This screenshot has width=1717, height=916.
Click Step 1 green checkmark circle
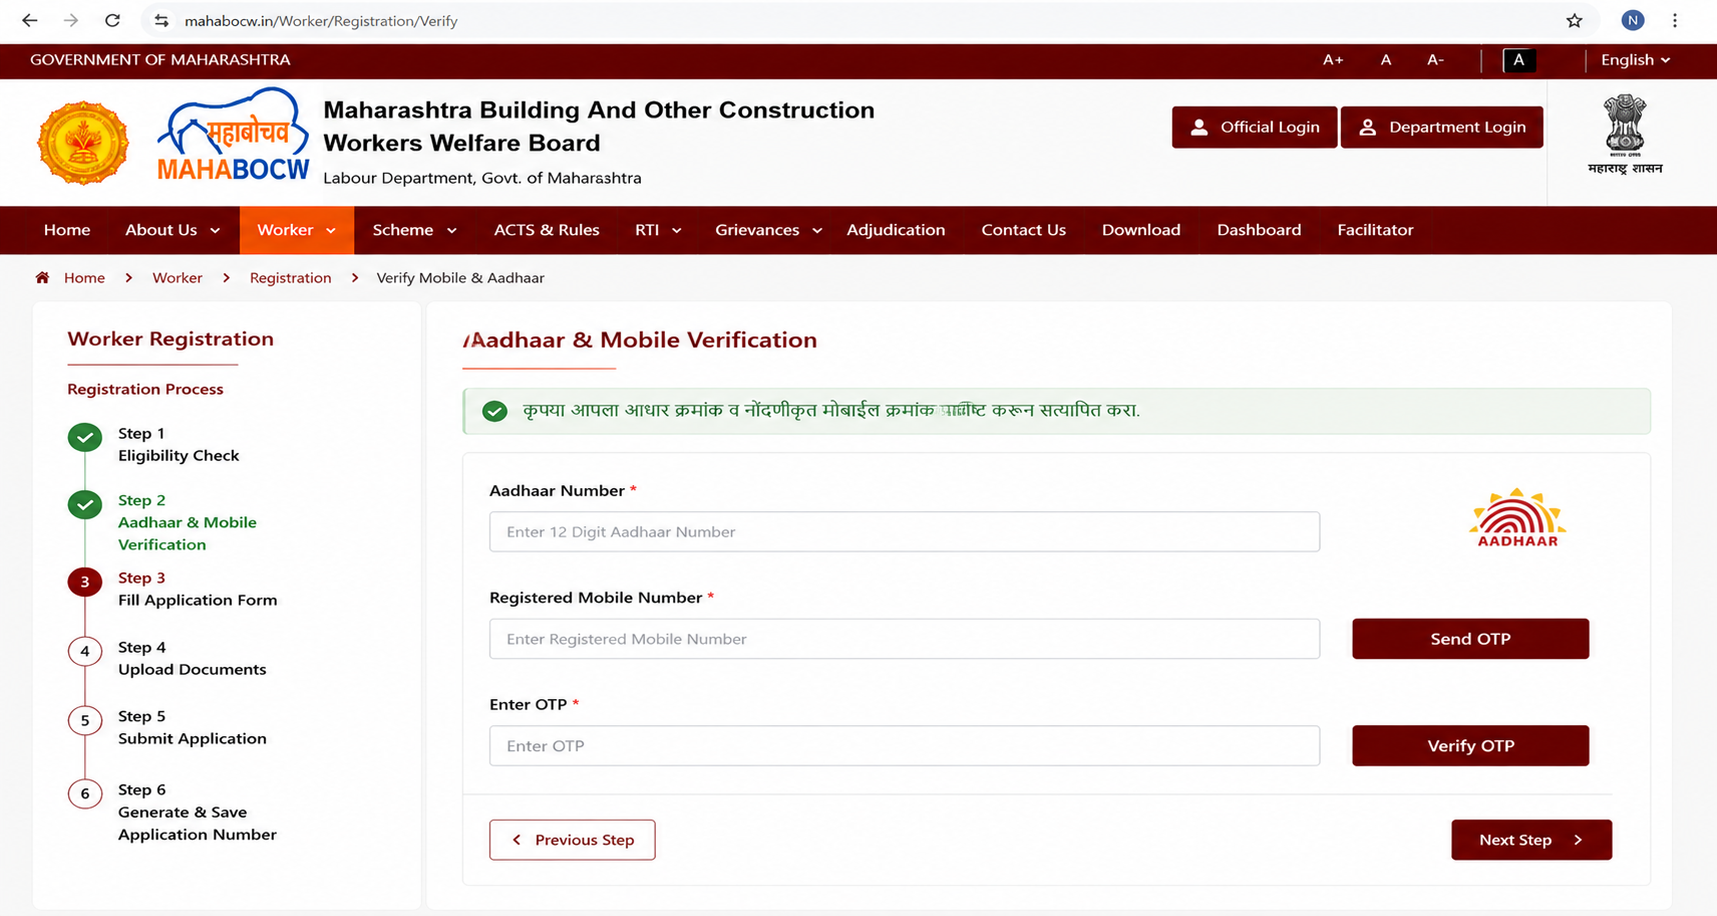[x=85, y=438]
